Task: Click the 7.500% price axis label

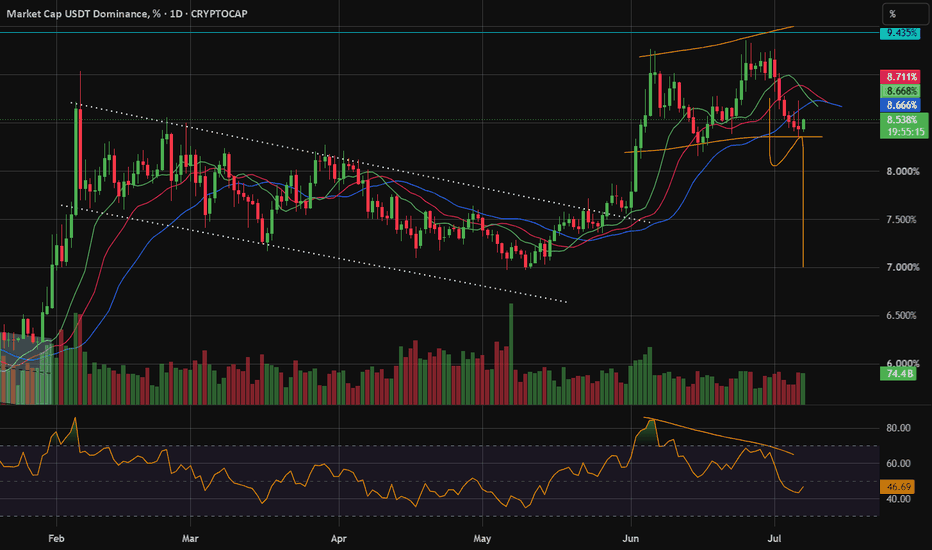Action: (902, 219)
